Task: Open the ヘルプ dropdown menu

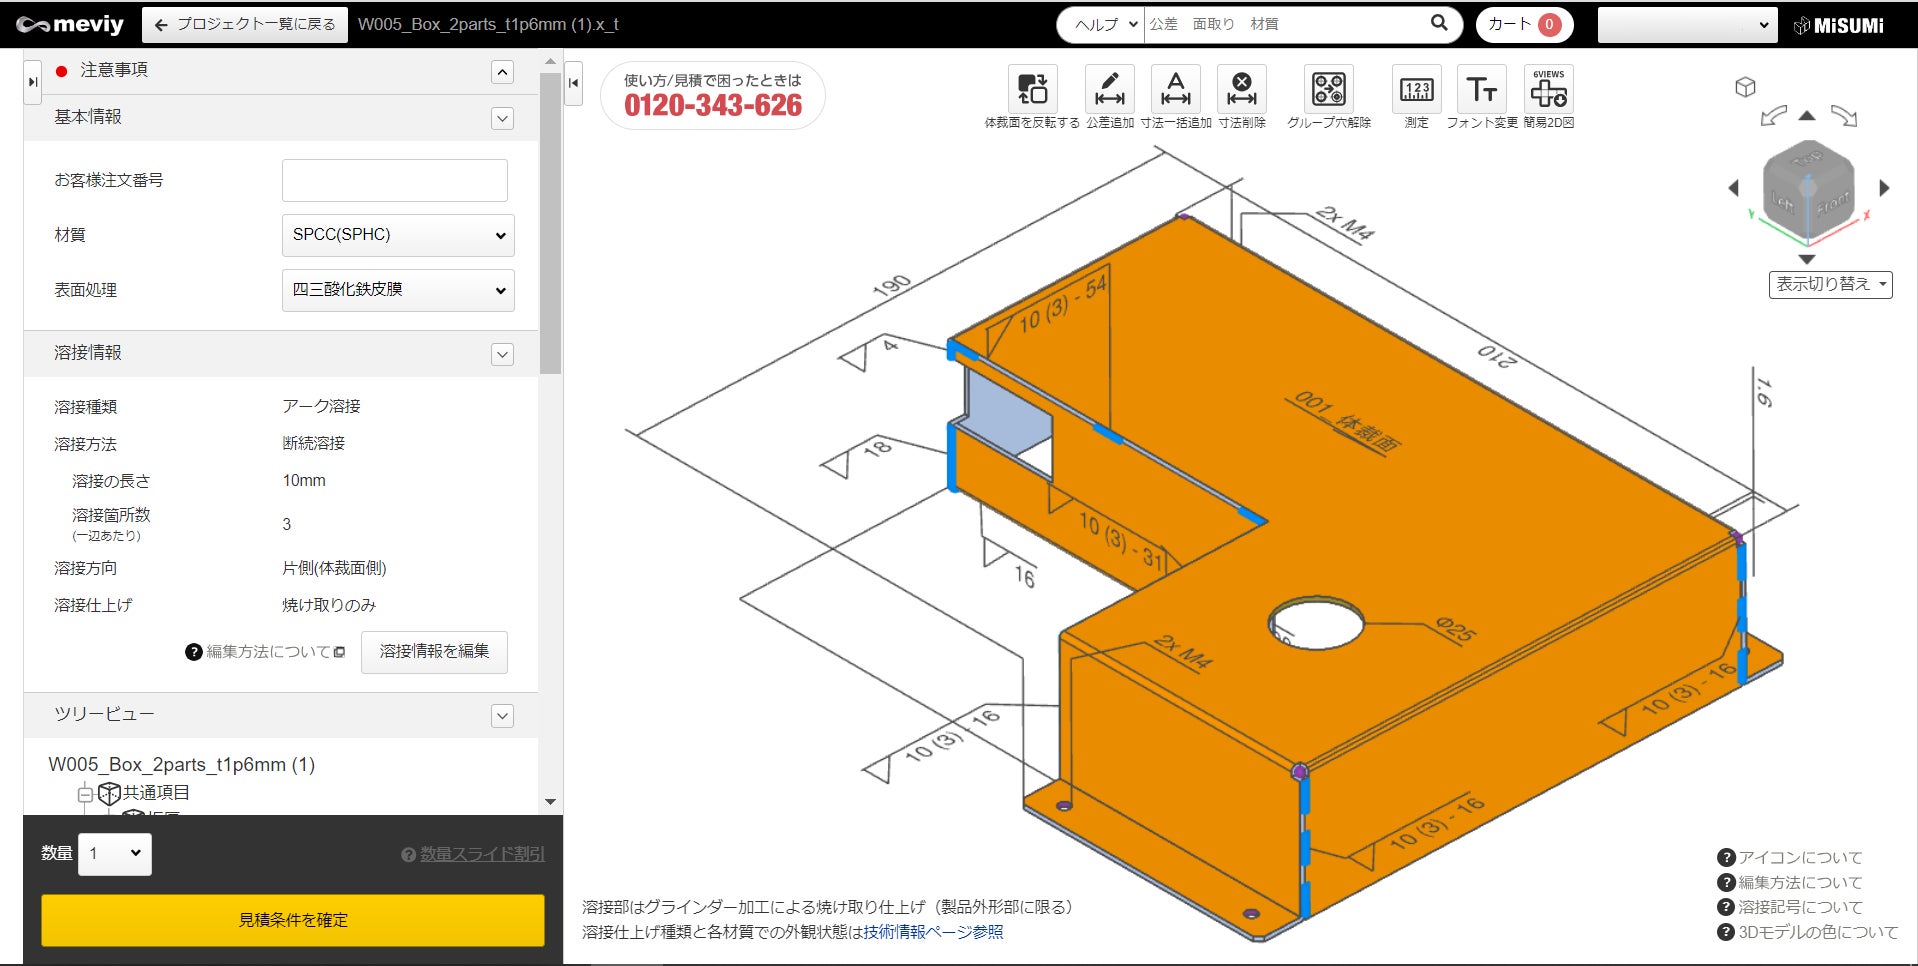Action: 1105,24
